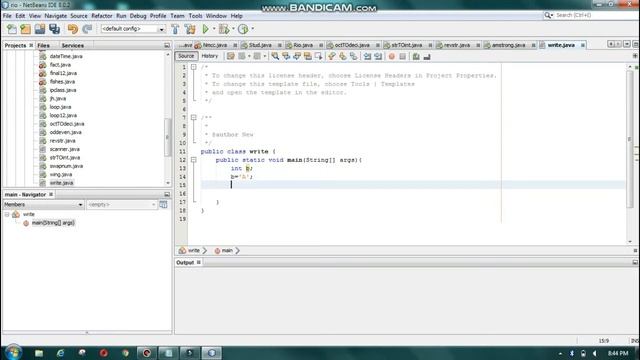This screenshot has width=640, height=360.
Task: Open the Profile Project dropdown arrow
Action: [252, 29]
